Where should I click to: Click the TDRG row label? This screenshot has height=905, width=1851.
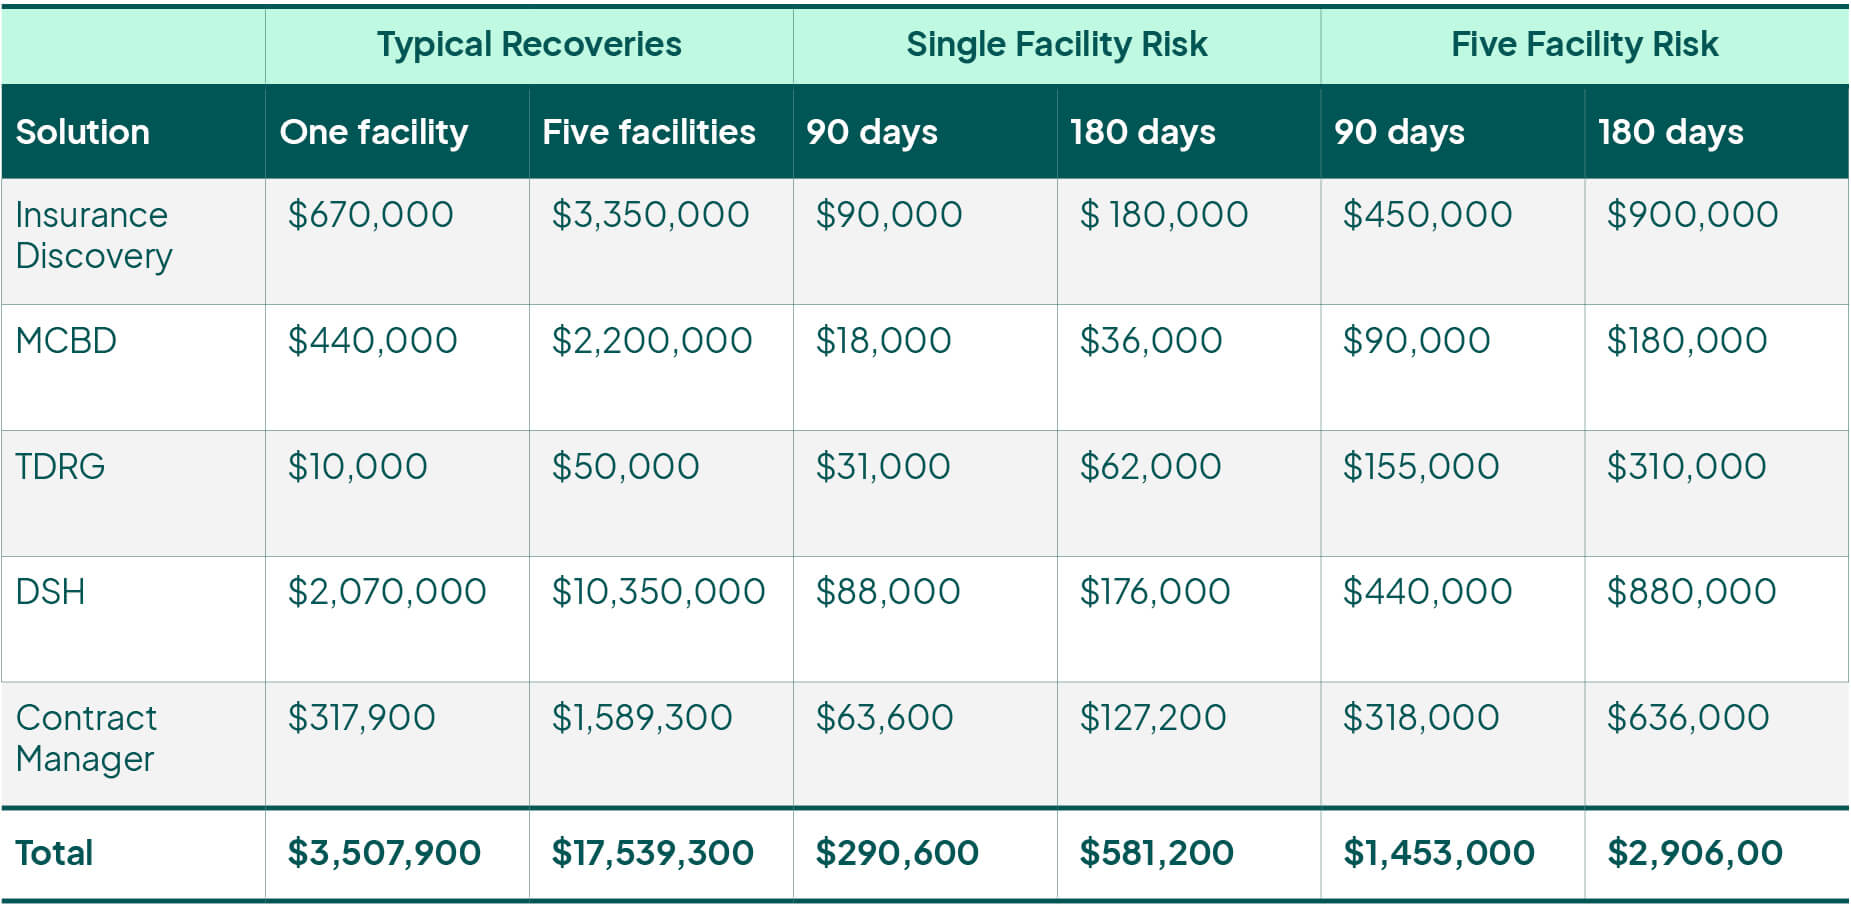click(60, 467)
